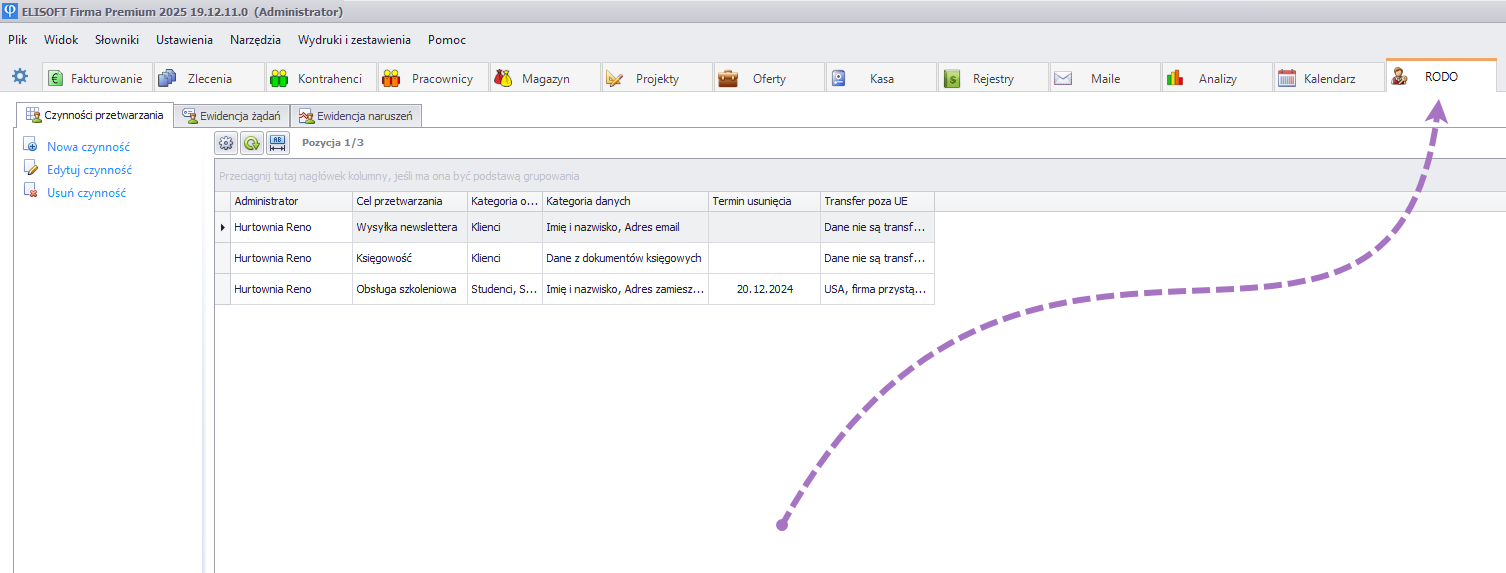Open the Wydruki i zestawienia menu

click(354, 40)
